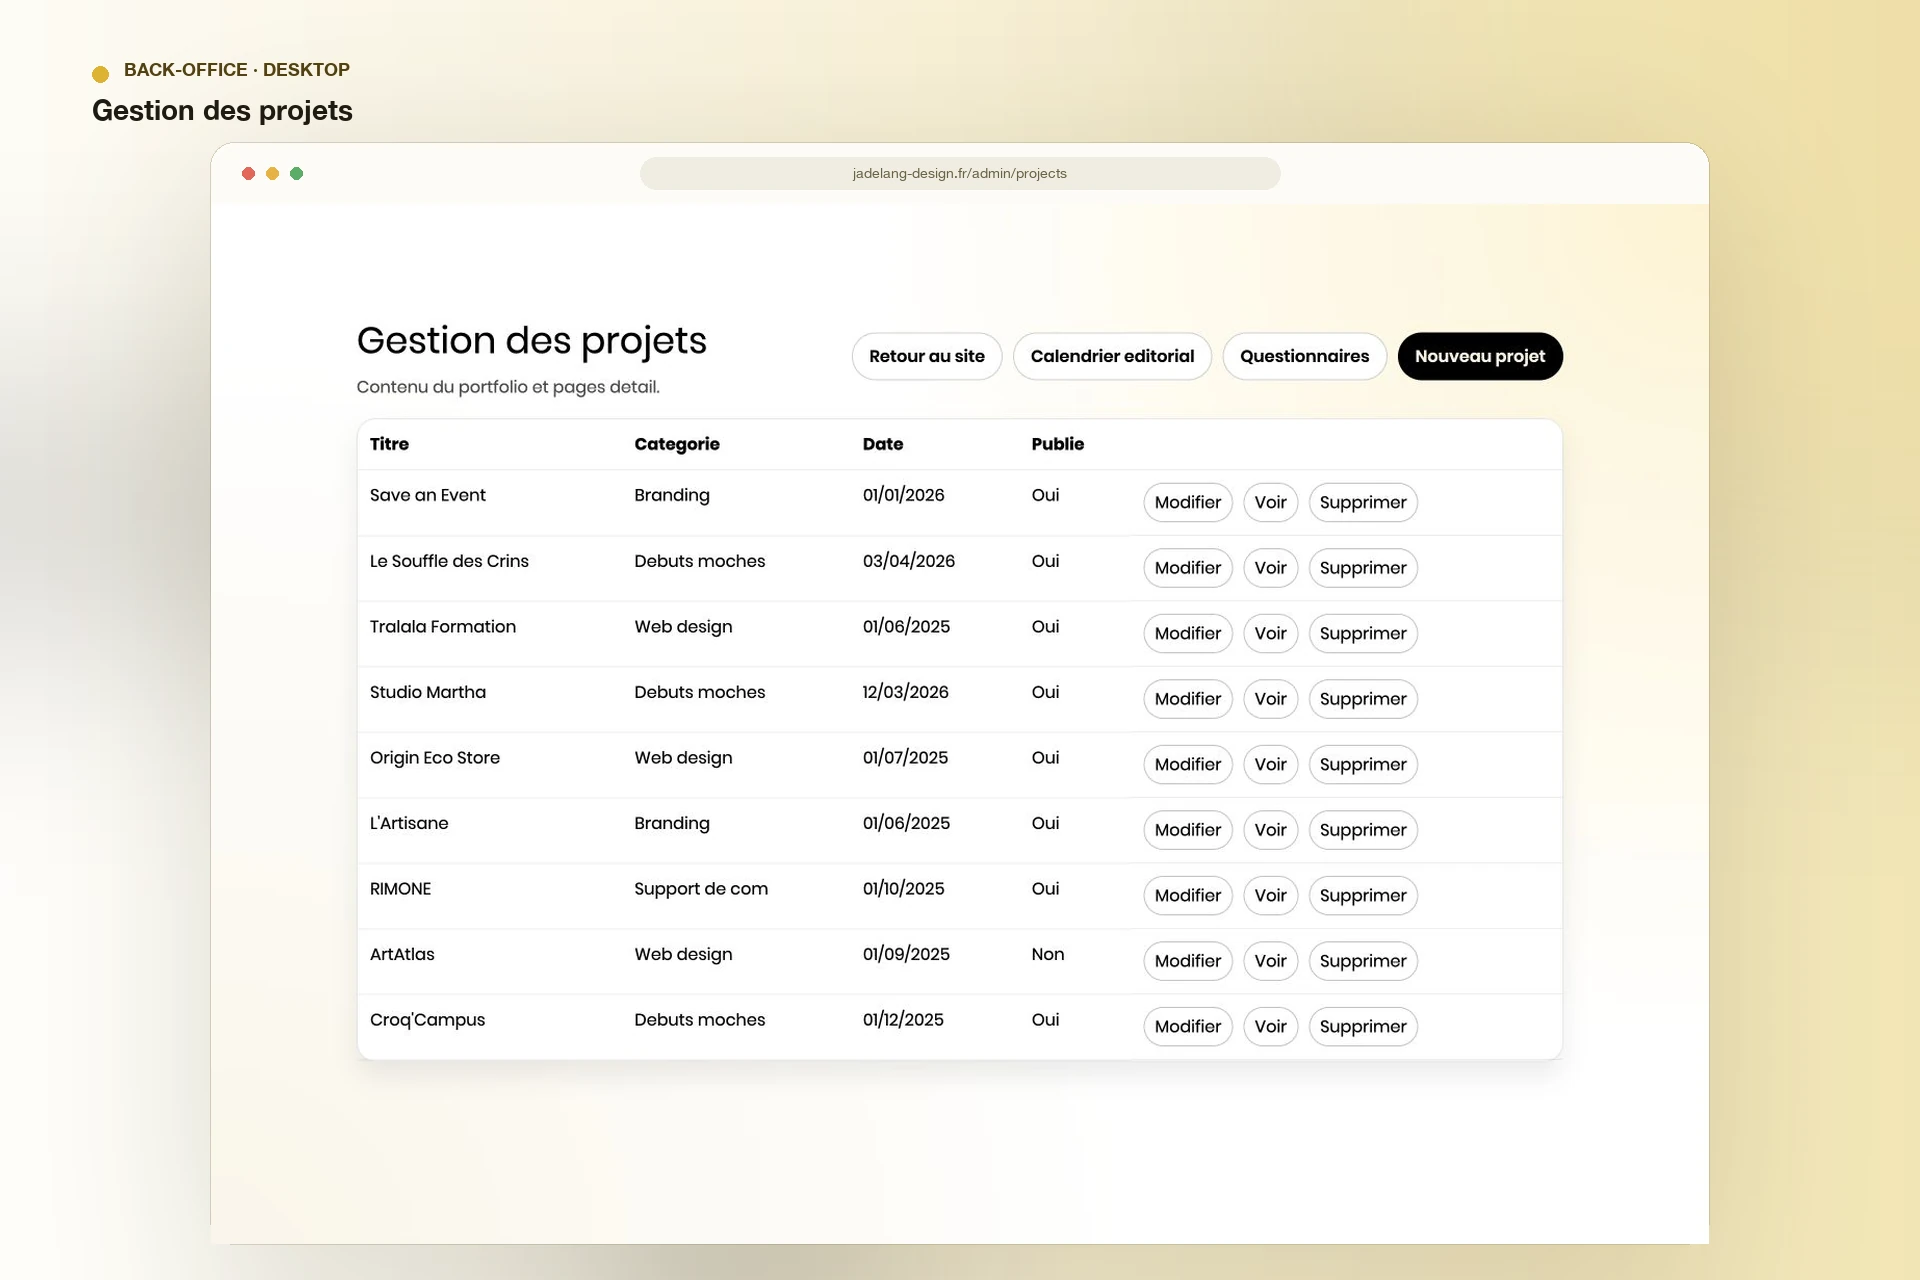Voir the Tralala Formation project
Image resolution: width=1920 pixels, height=1280 pixels.
click(1270, 633)
